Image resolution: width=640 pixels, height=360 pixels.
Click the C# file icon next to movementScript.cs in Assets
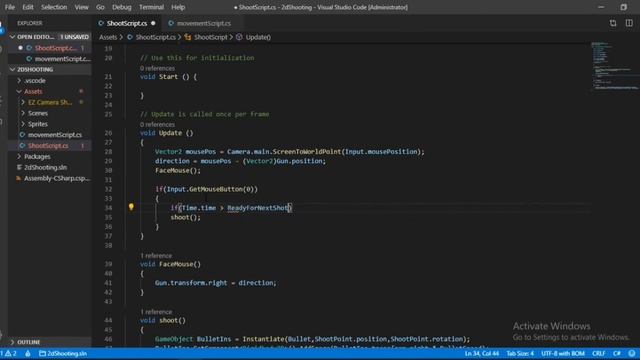[x=22, y=135]
